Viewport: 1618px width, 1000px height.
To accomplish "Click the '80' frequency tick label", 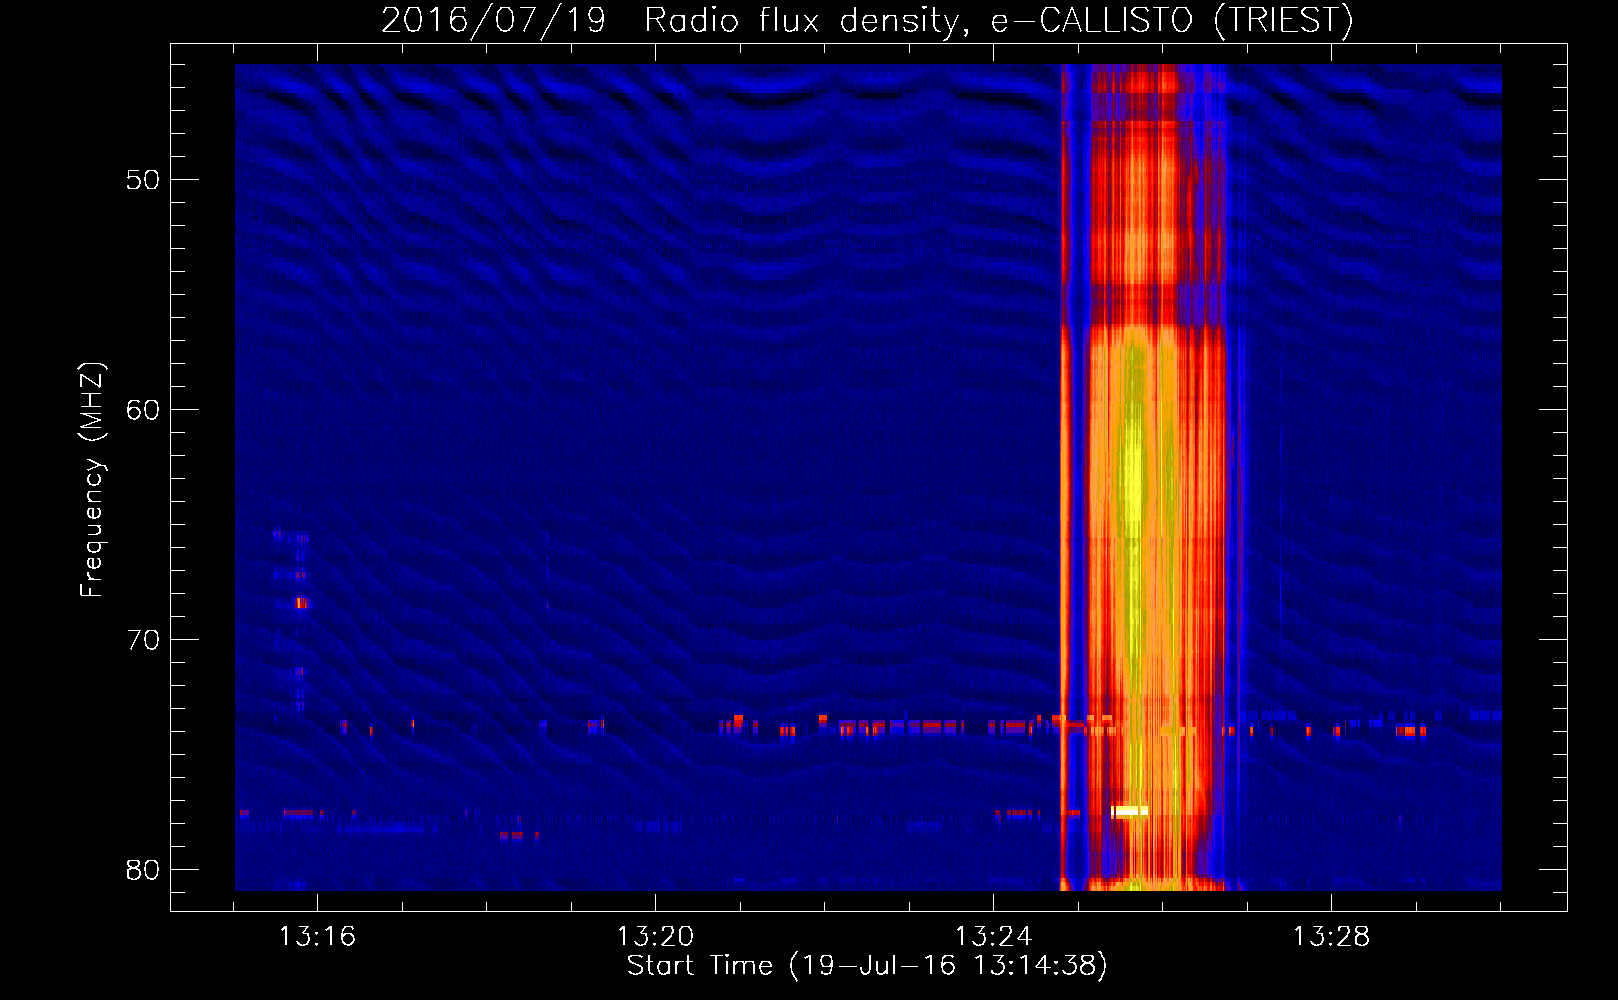I will [x=143, y=870].
